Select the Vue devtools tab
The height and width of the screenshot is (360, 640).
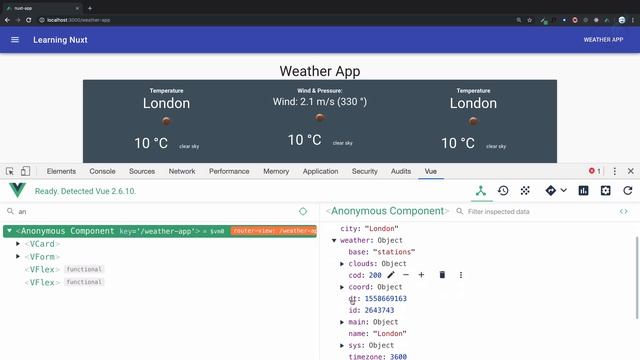click(x=431, y=171)
